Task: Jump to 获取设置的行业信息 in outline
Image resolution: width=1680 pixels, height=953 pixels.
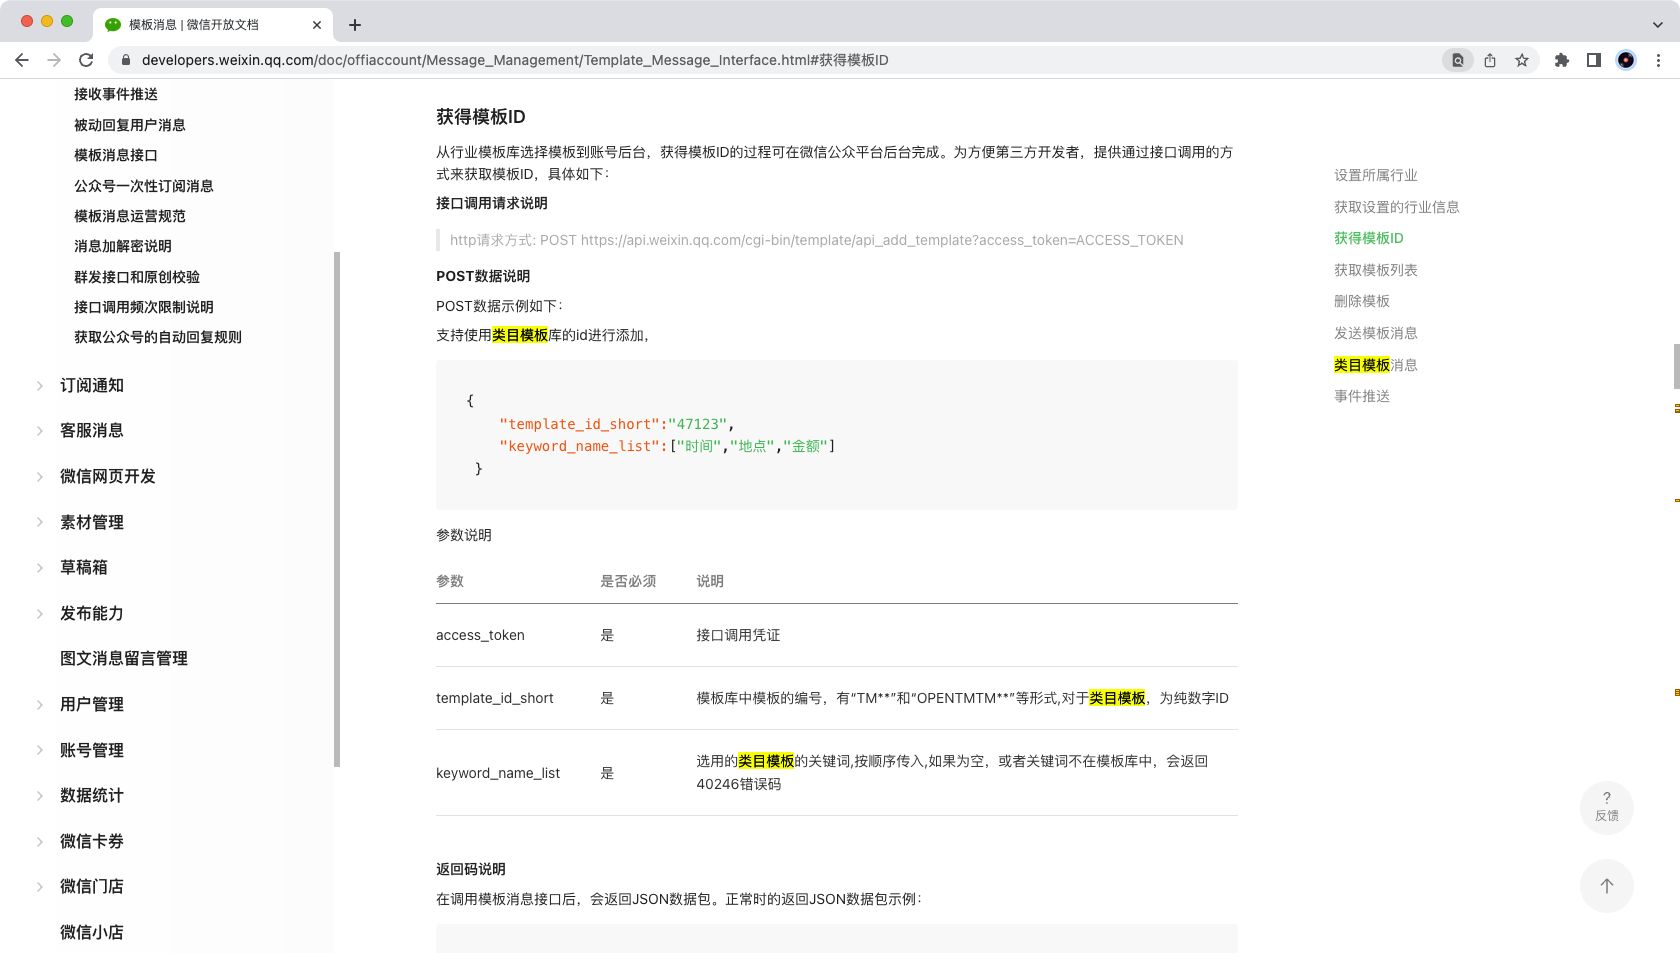Action: (1397, 207)
